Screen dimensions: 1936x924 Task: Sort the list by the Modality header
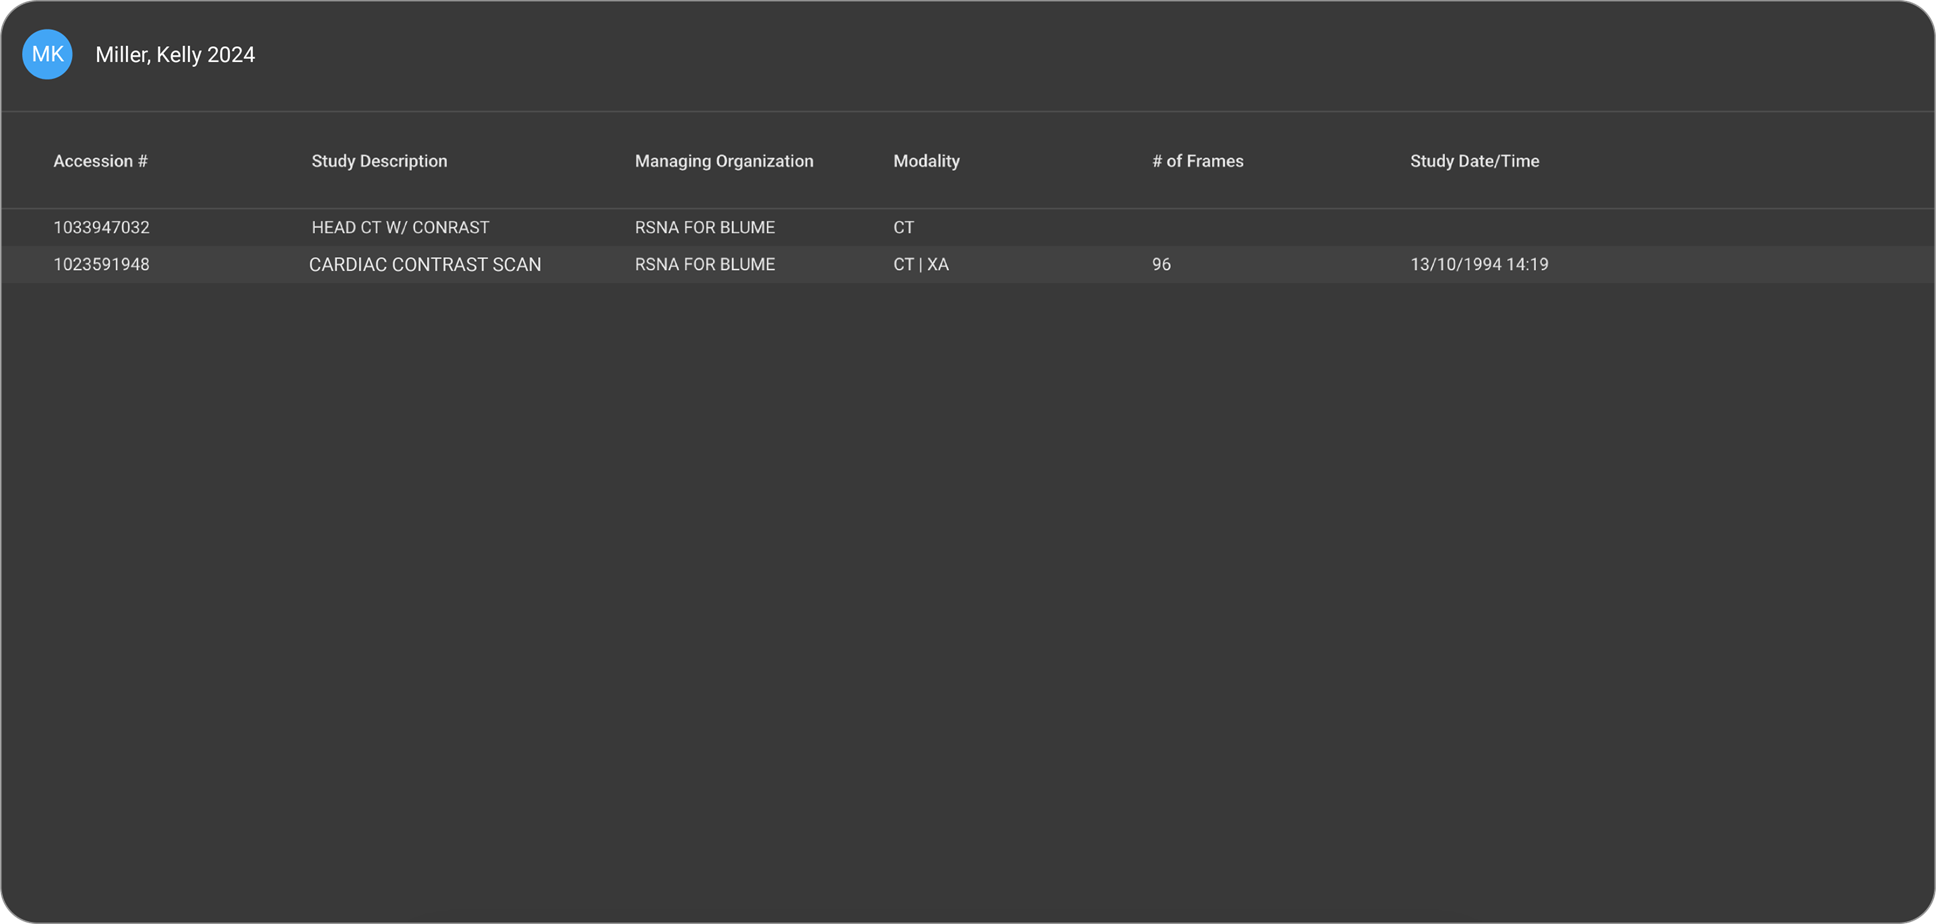coord(926,161)
